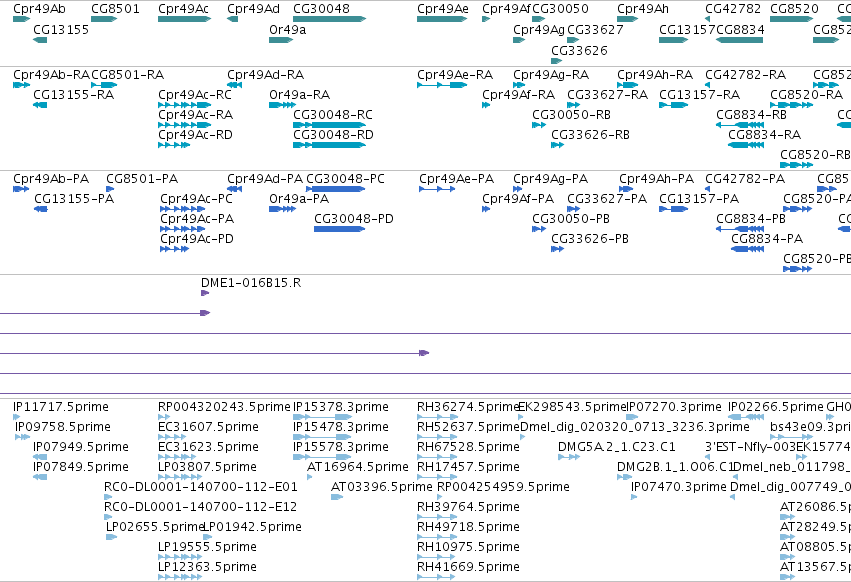The height and width of the screenshot is (582, 851).
Task: Click RC0-DL0001-140700-112-E01 label
Action: [201, 487]
